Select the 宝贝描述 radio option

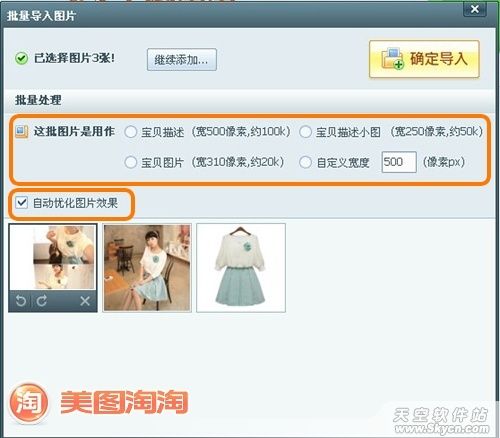click(x=130, y=132)
